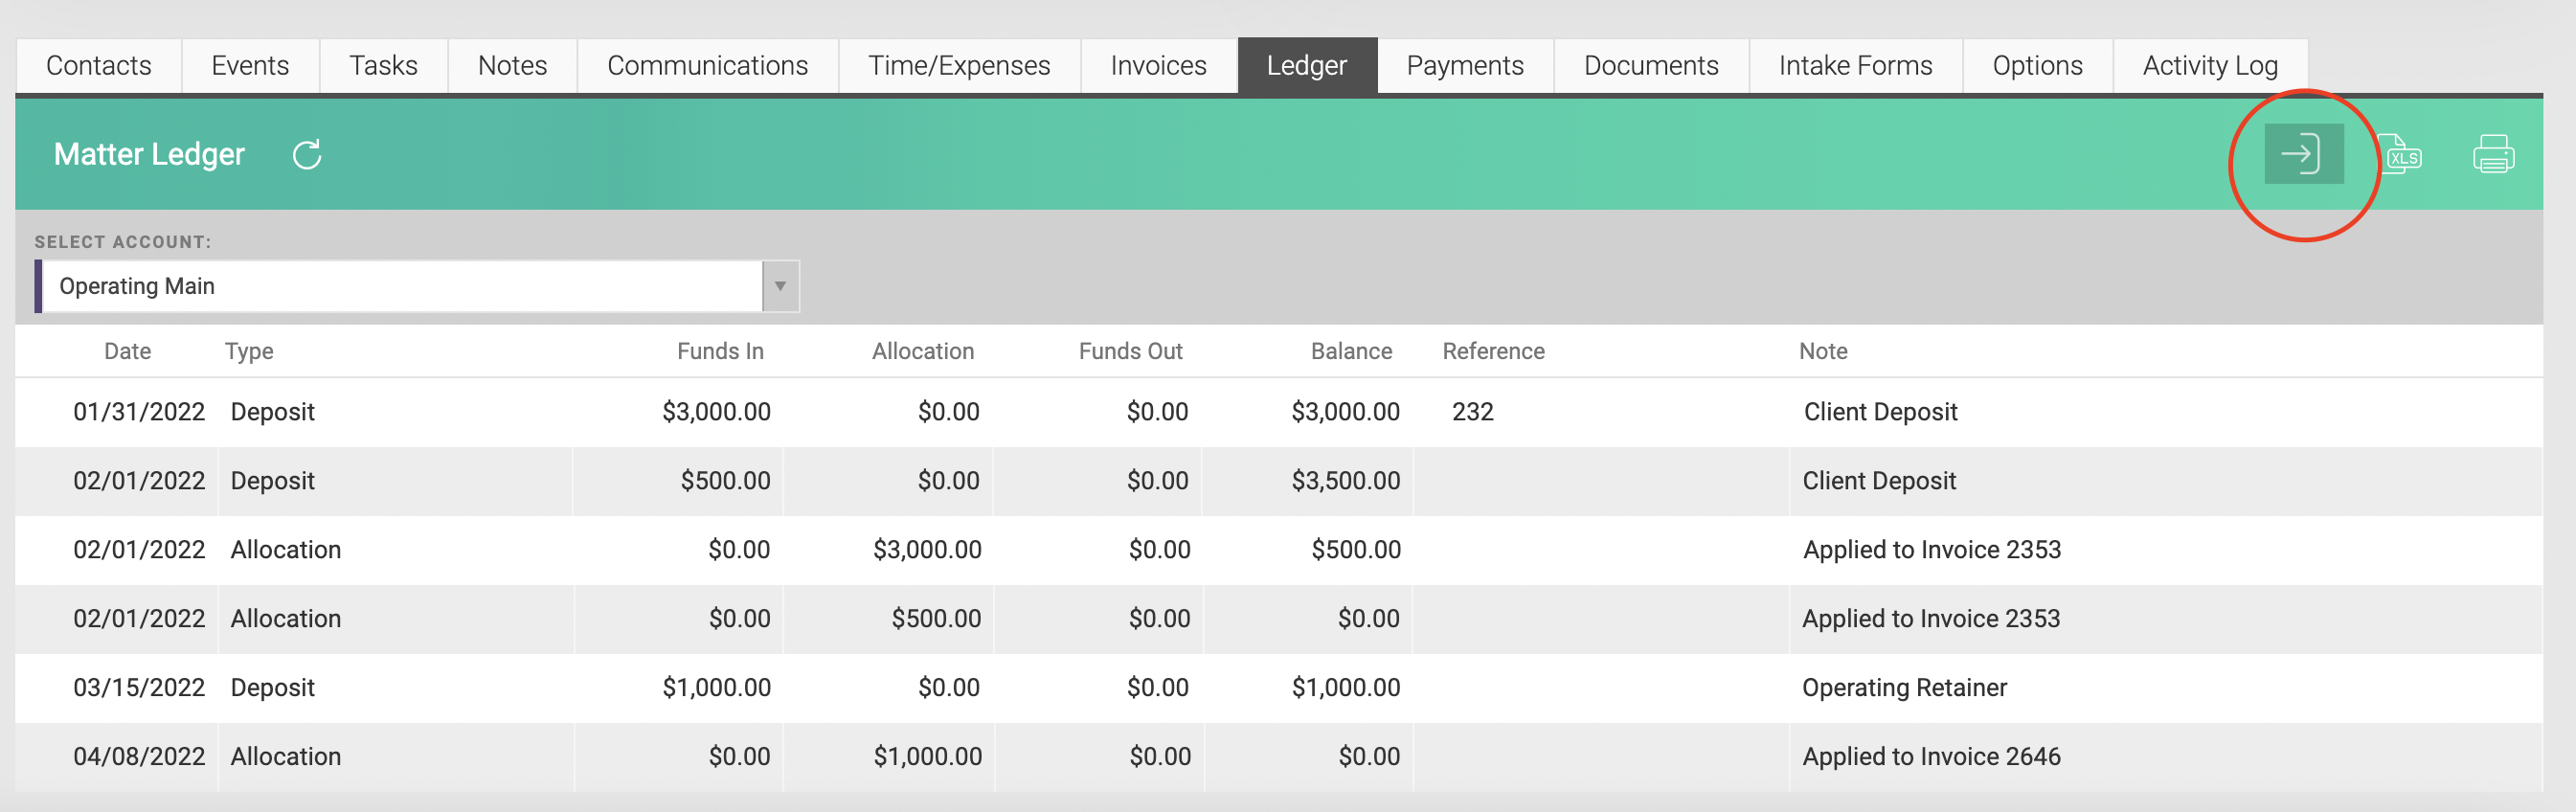Switch to Time/Expenses tab
2576x812 pixels.
click(959, 66)
